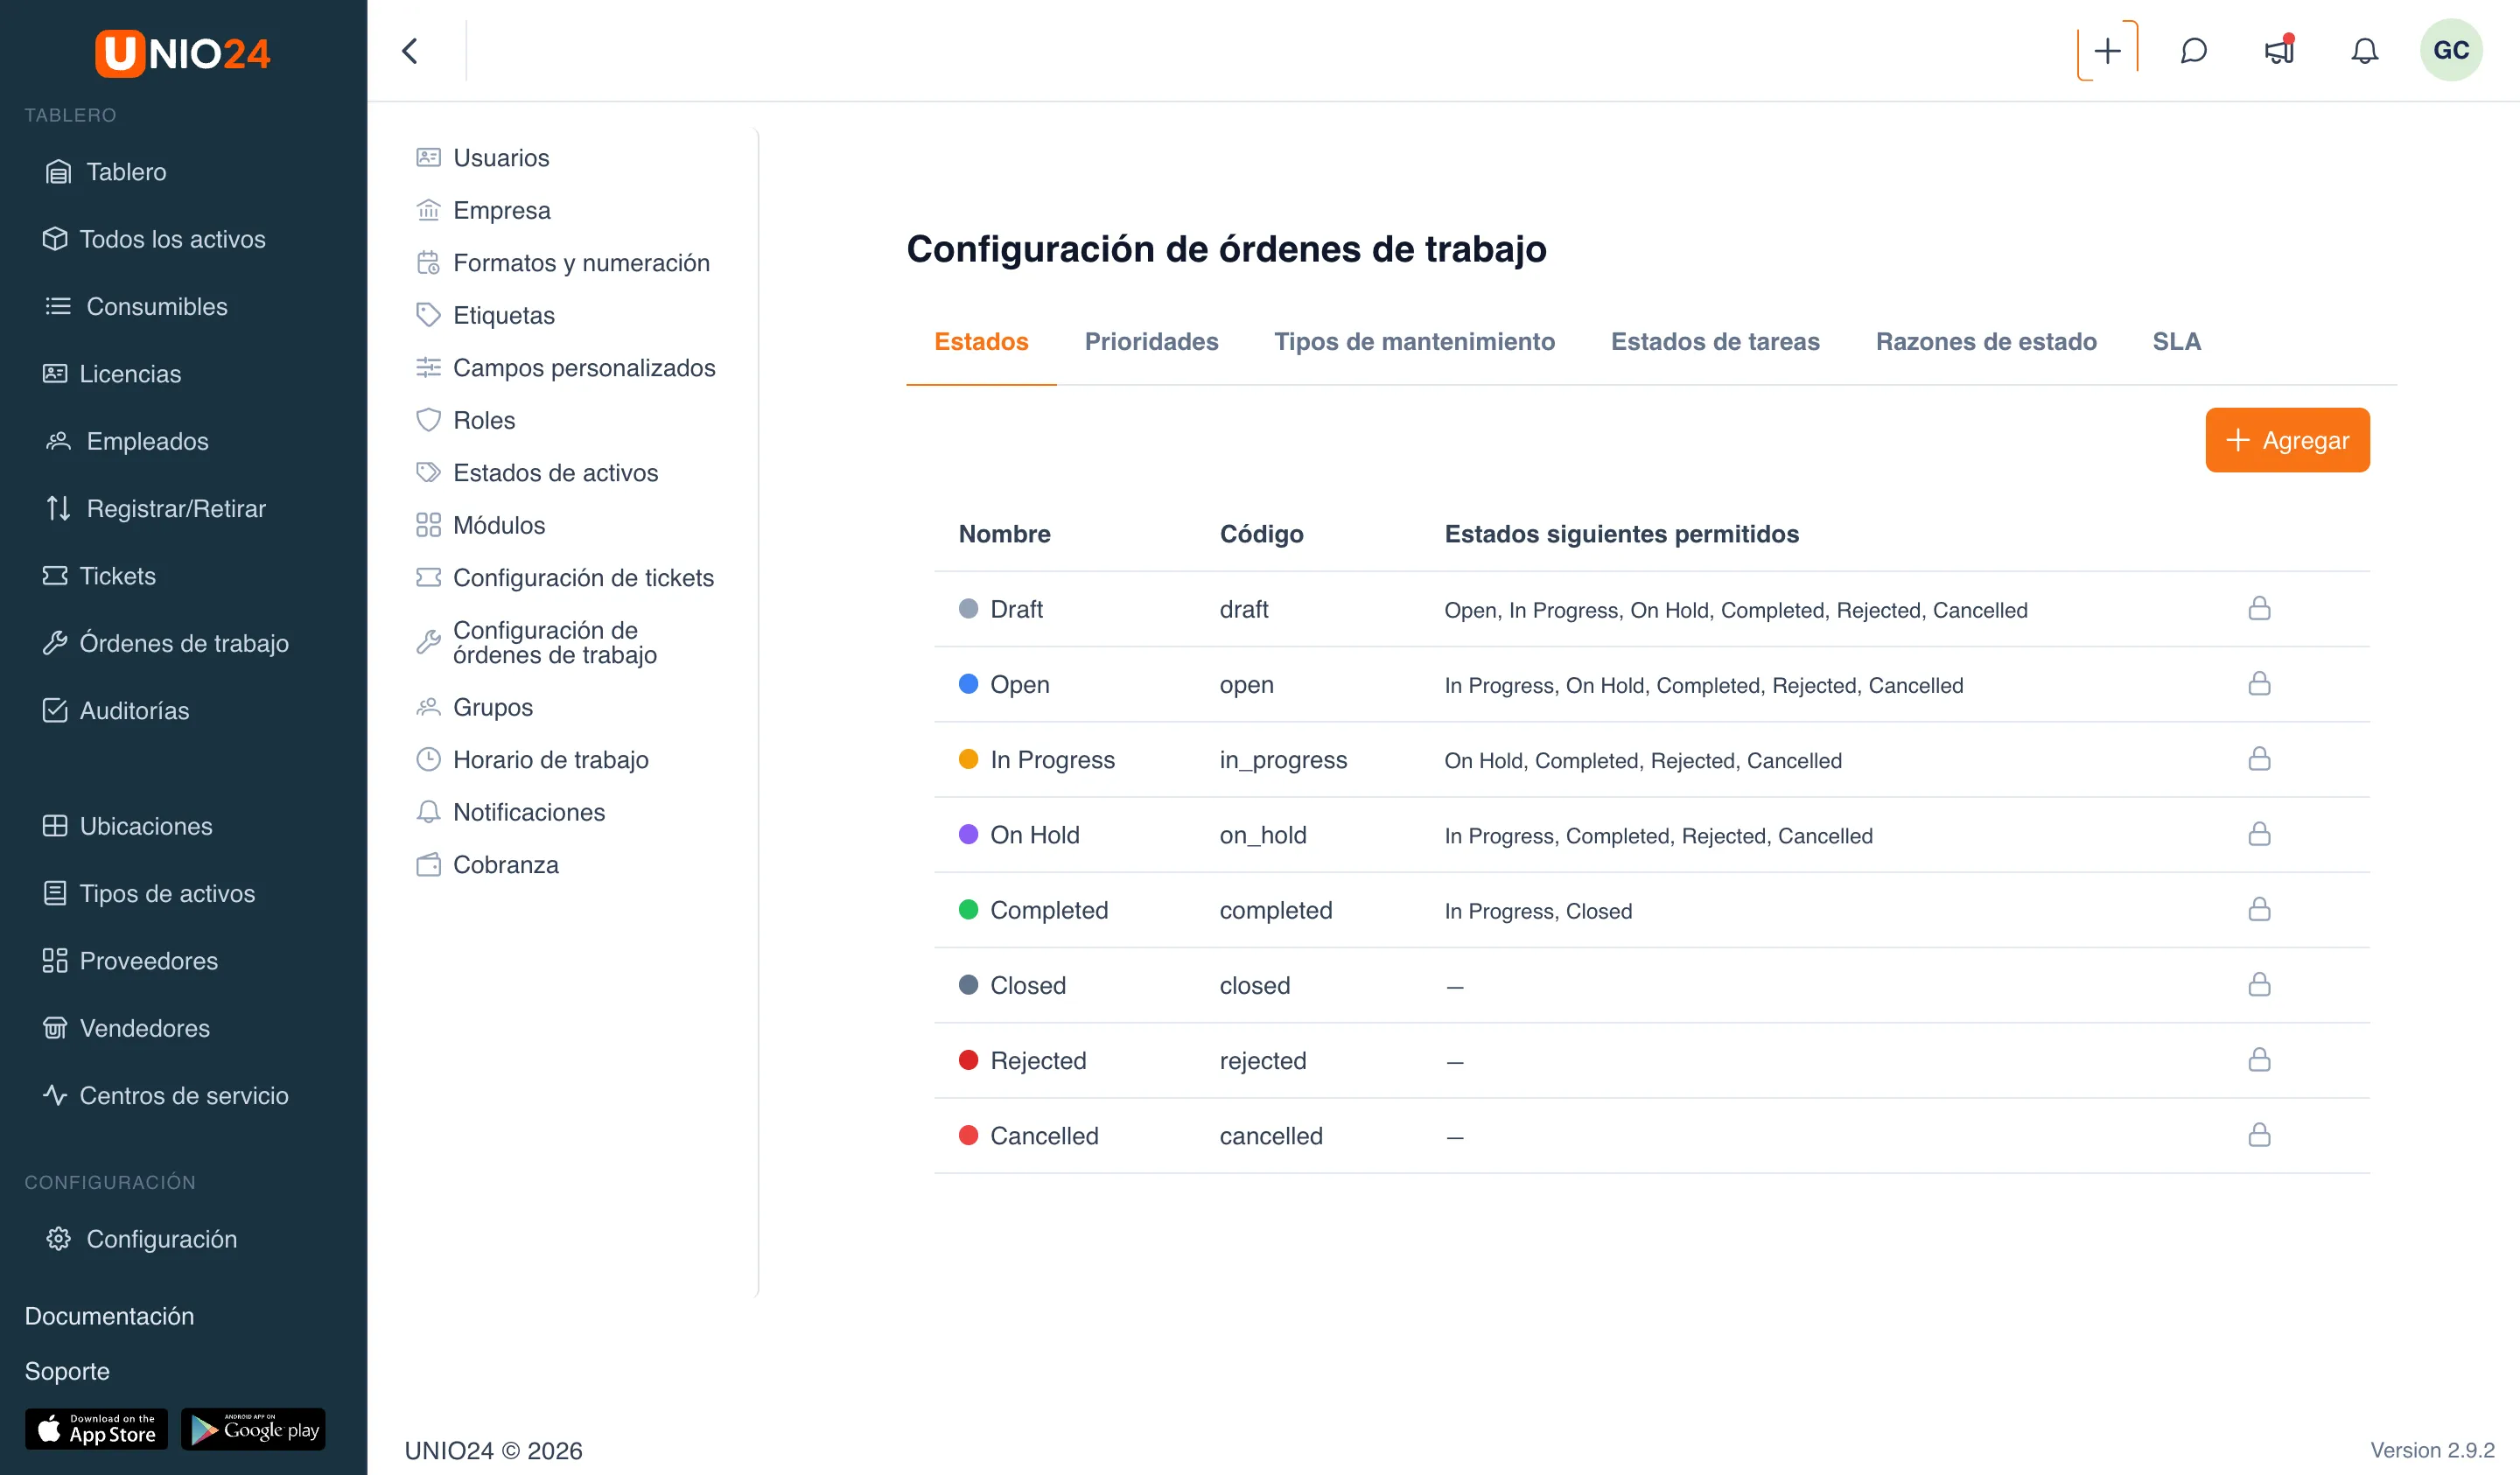The image size is (2520, 1475).
Task: Click the Consumibles list icon
Action: tap(58, 306)
